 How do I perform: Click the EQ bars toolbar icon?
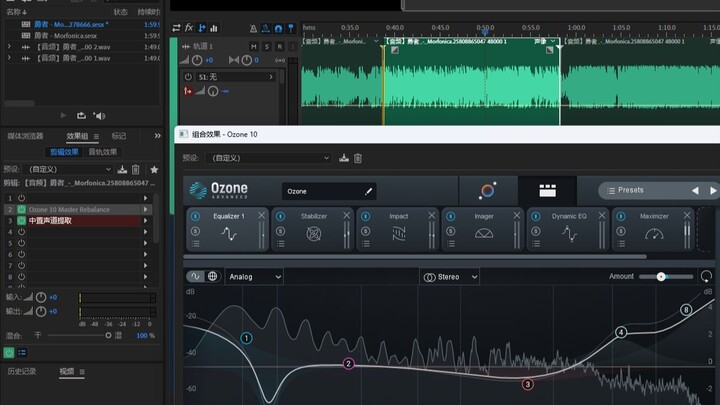coord(214,28)
